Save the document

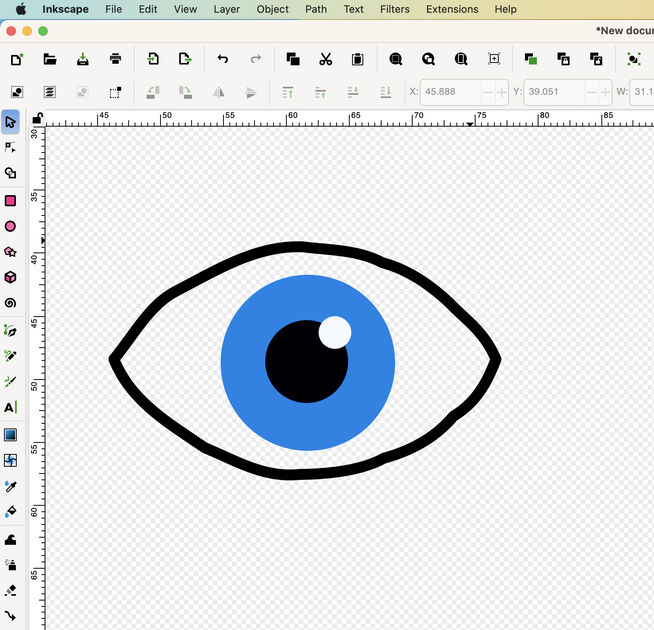coord(83,59)
